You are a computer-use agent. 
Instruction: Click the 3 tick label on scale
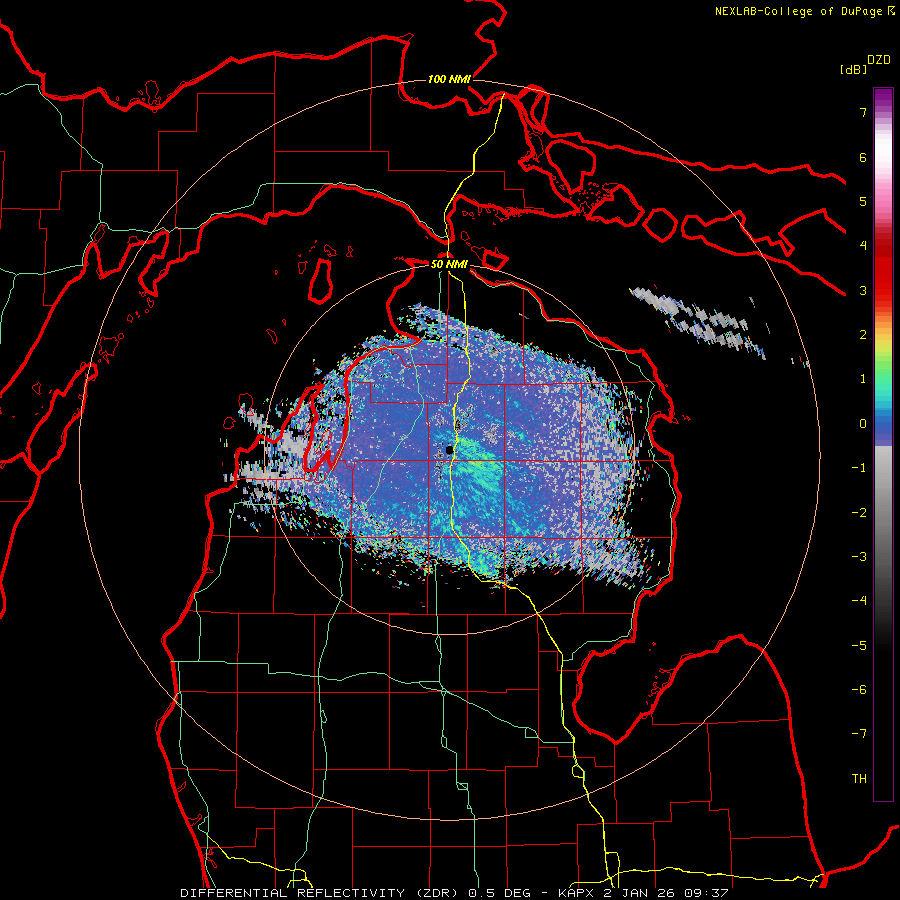click(x=863, y=290)
